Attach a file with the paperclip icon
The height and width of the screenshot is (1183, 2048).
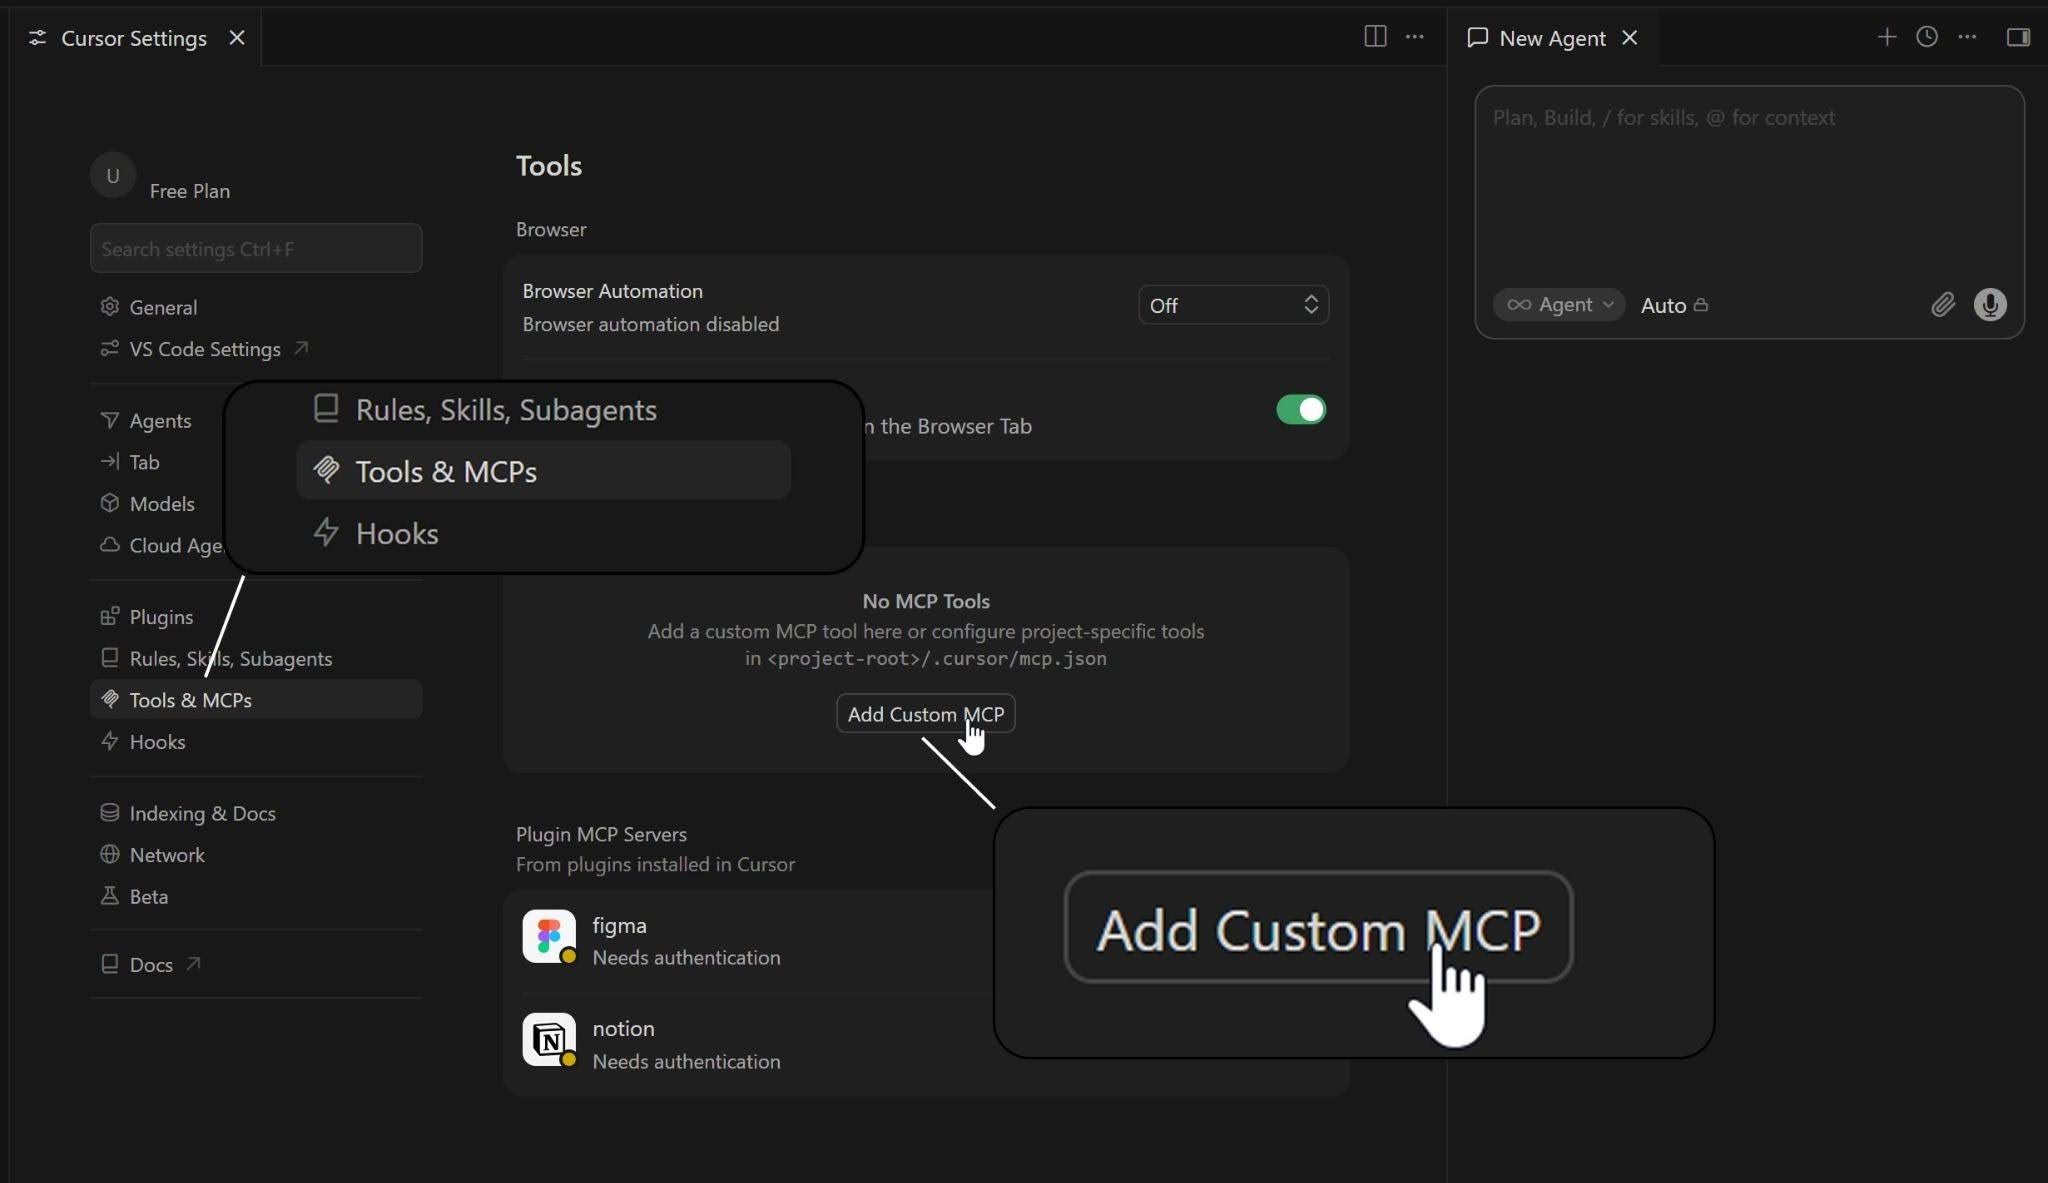[1942, 305]
